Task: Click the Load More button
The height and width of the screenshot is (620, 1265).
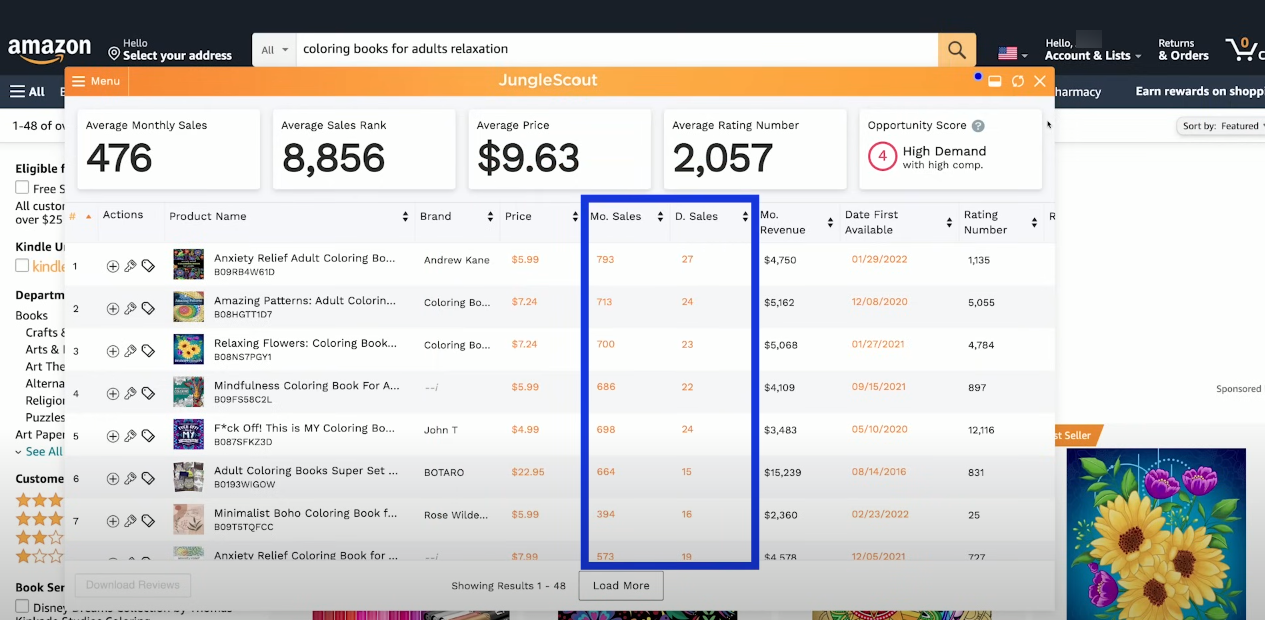Action: 620,586
